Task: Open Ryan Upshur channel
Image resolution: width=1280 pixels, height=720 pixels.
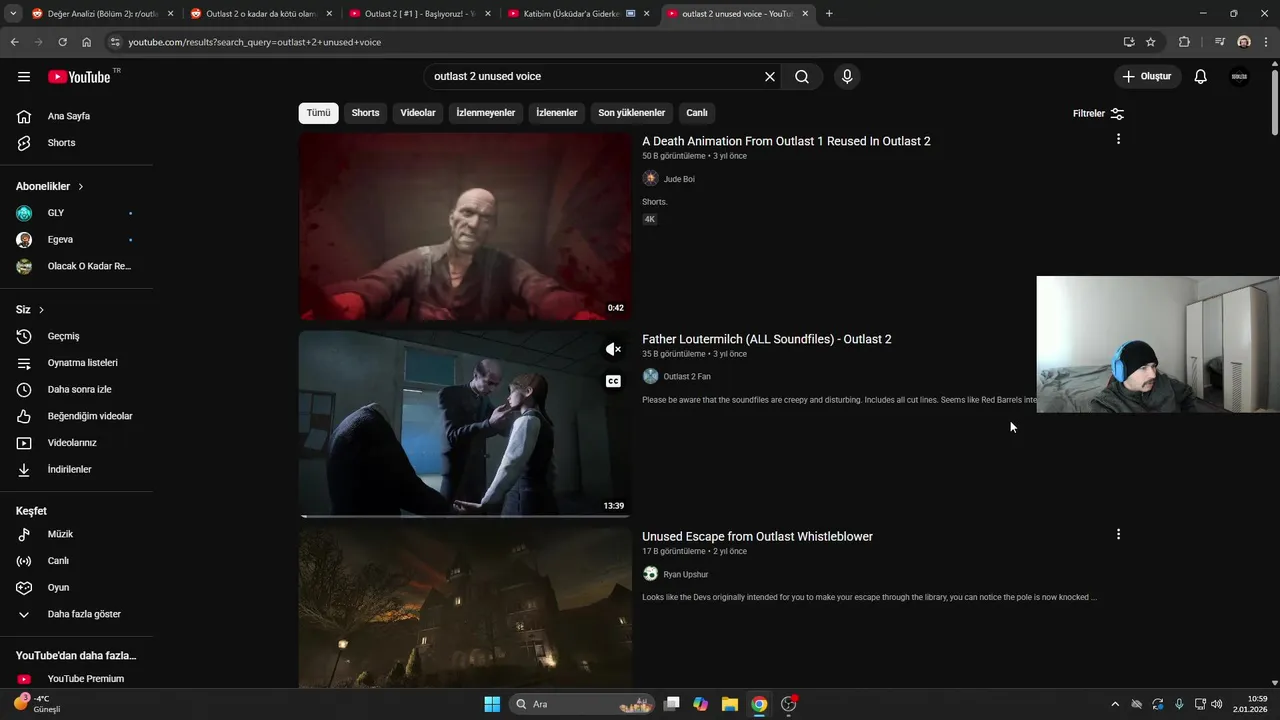Action: [x=686, y=574]
